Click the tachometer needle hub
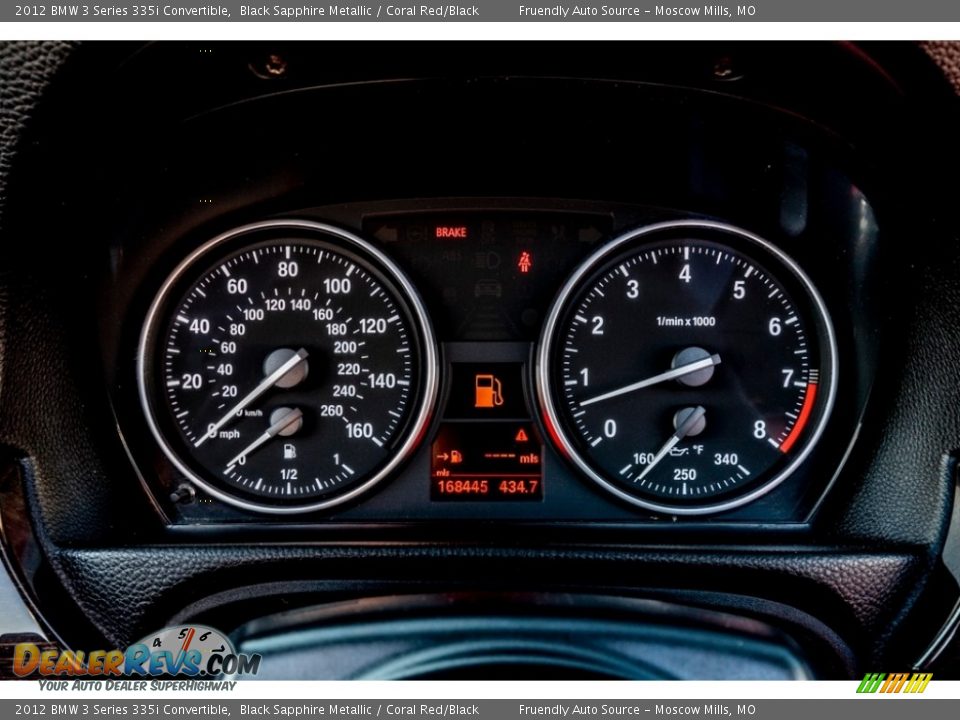 pyautogui.click(x=693, y=367)
